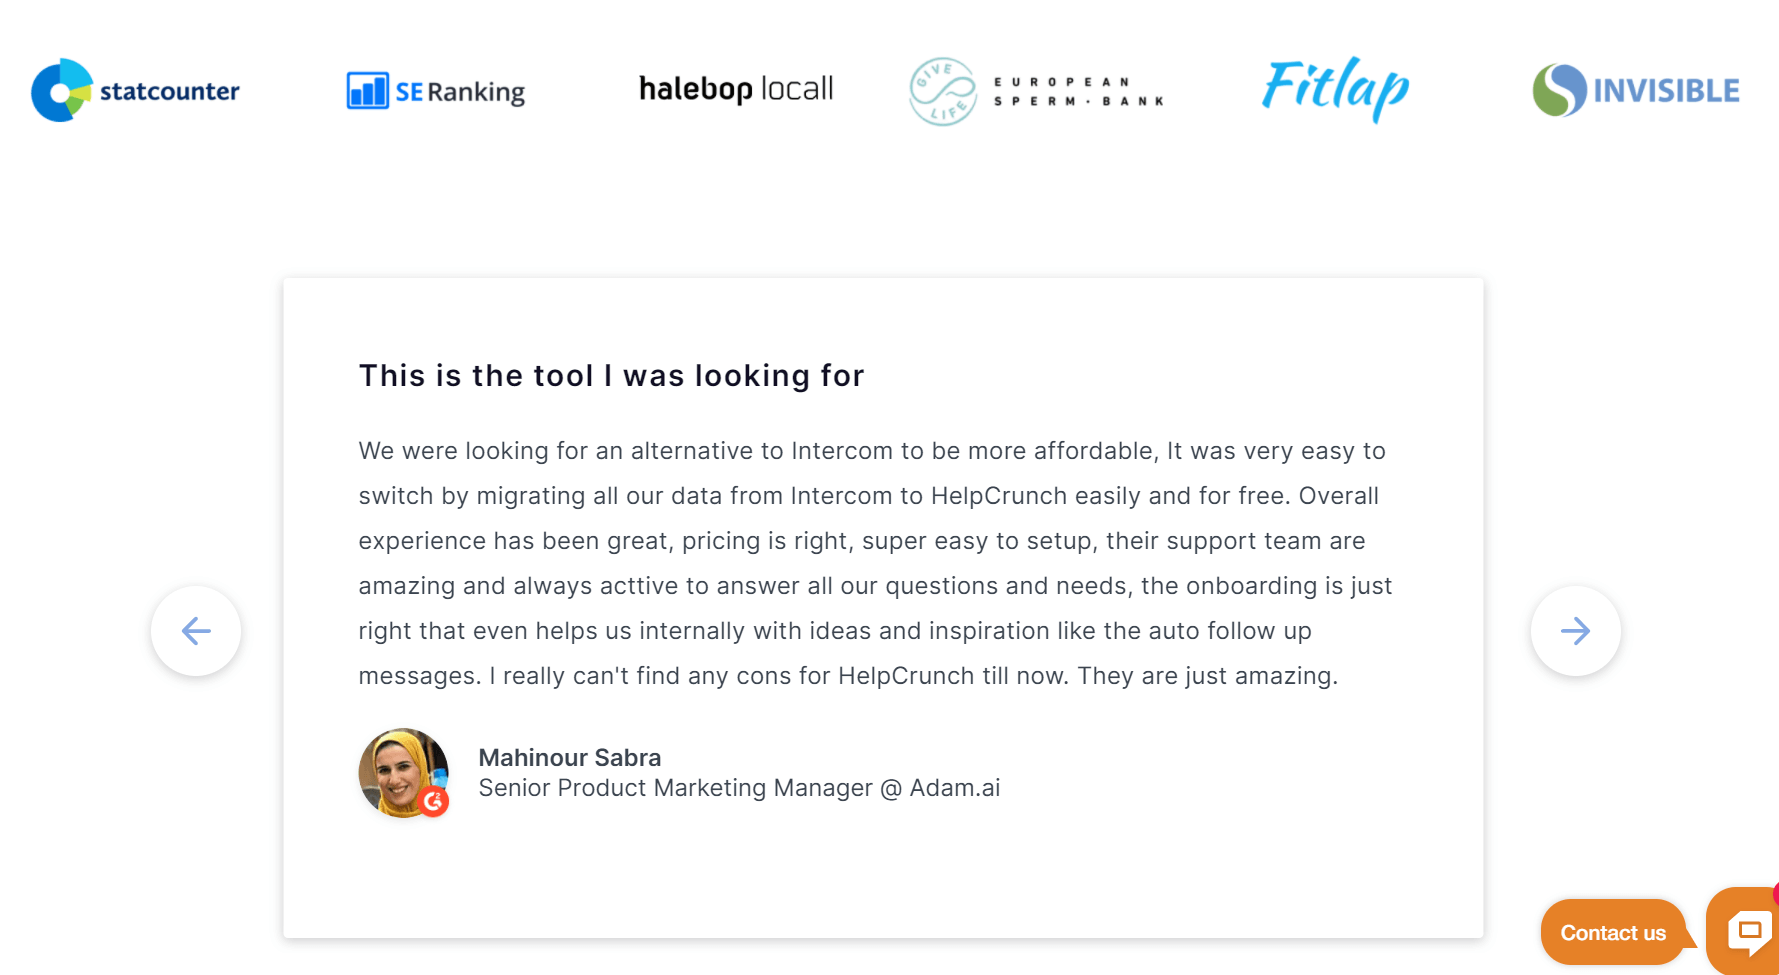Click the Statcounter logo
This screenshot has height=975, width=1779.
135,90
